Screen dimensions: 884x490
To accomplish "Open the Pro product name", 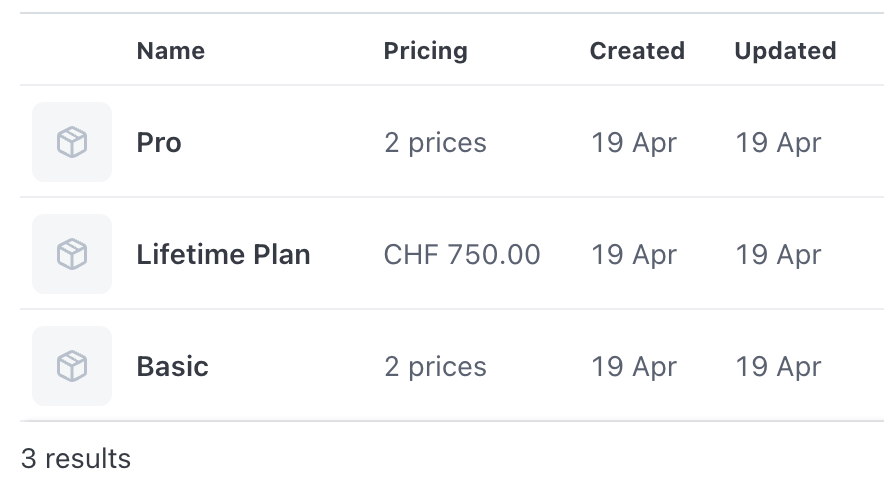I will 159,142.
